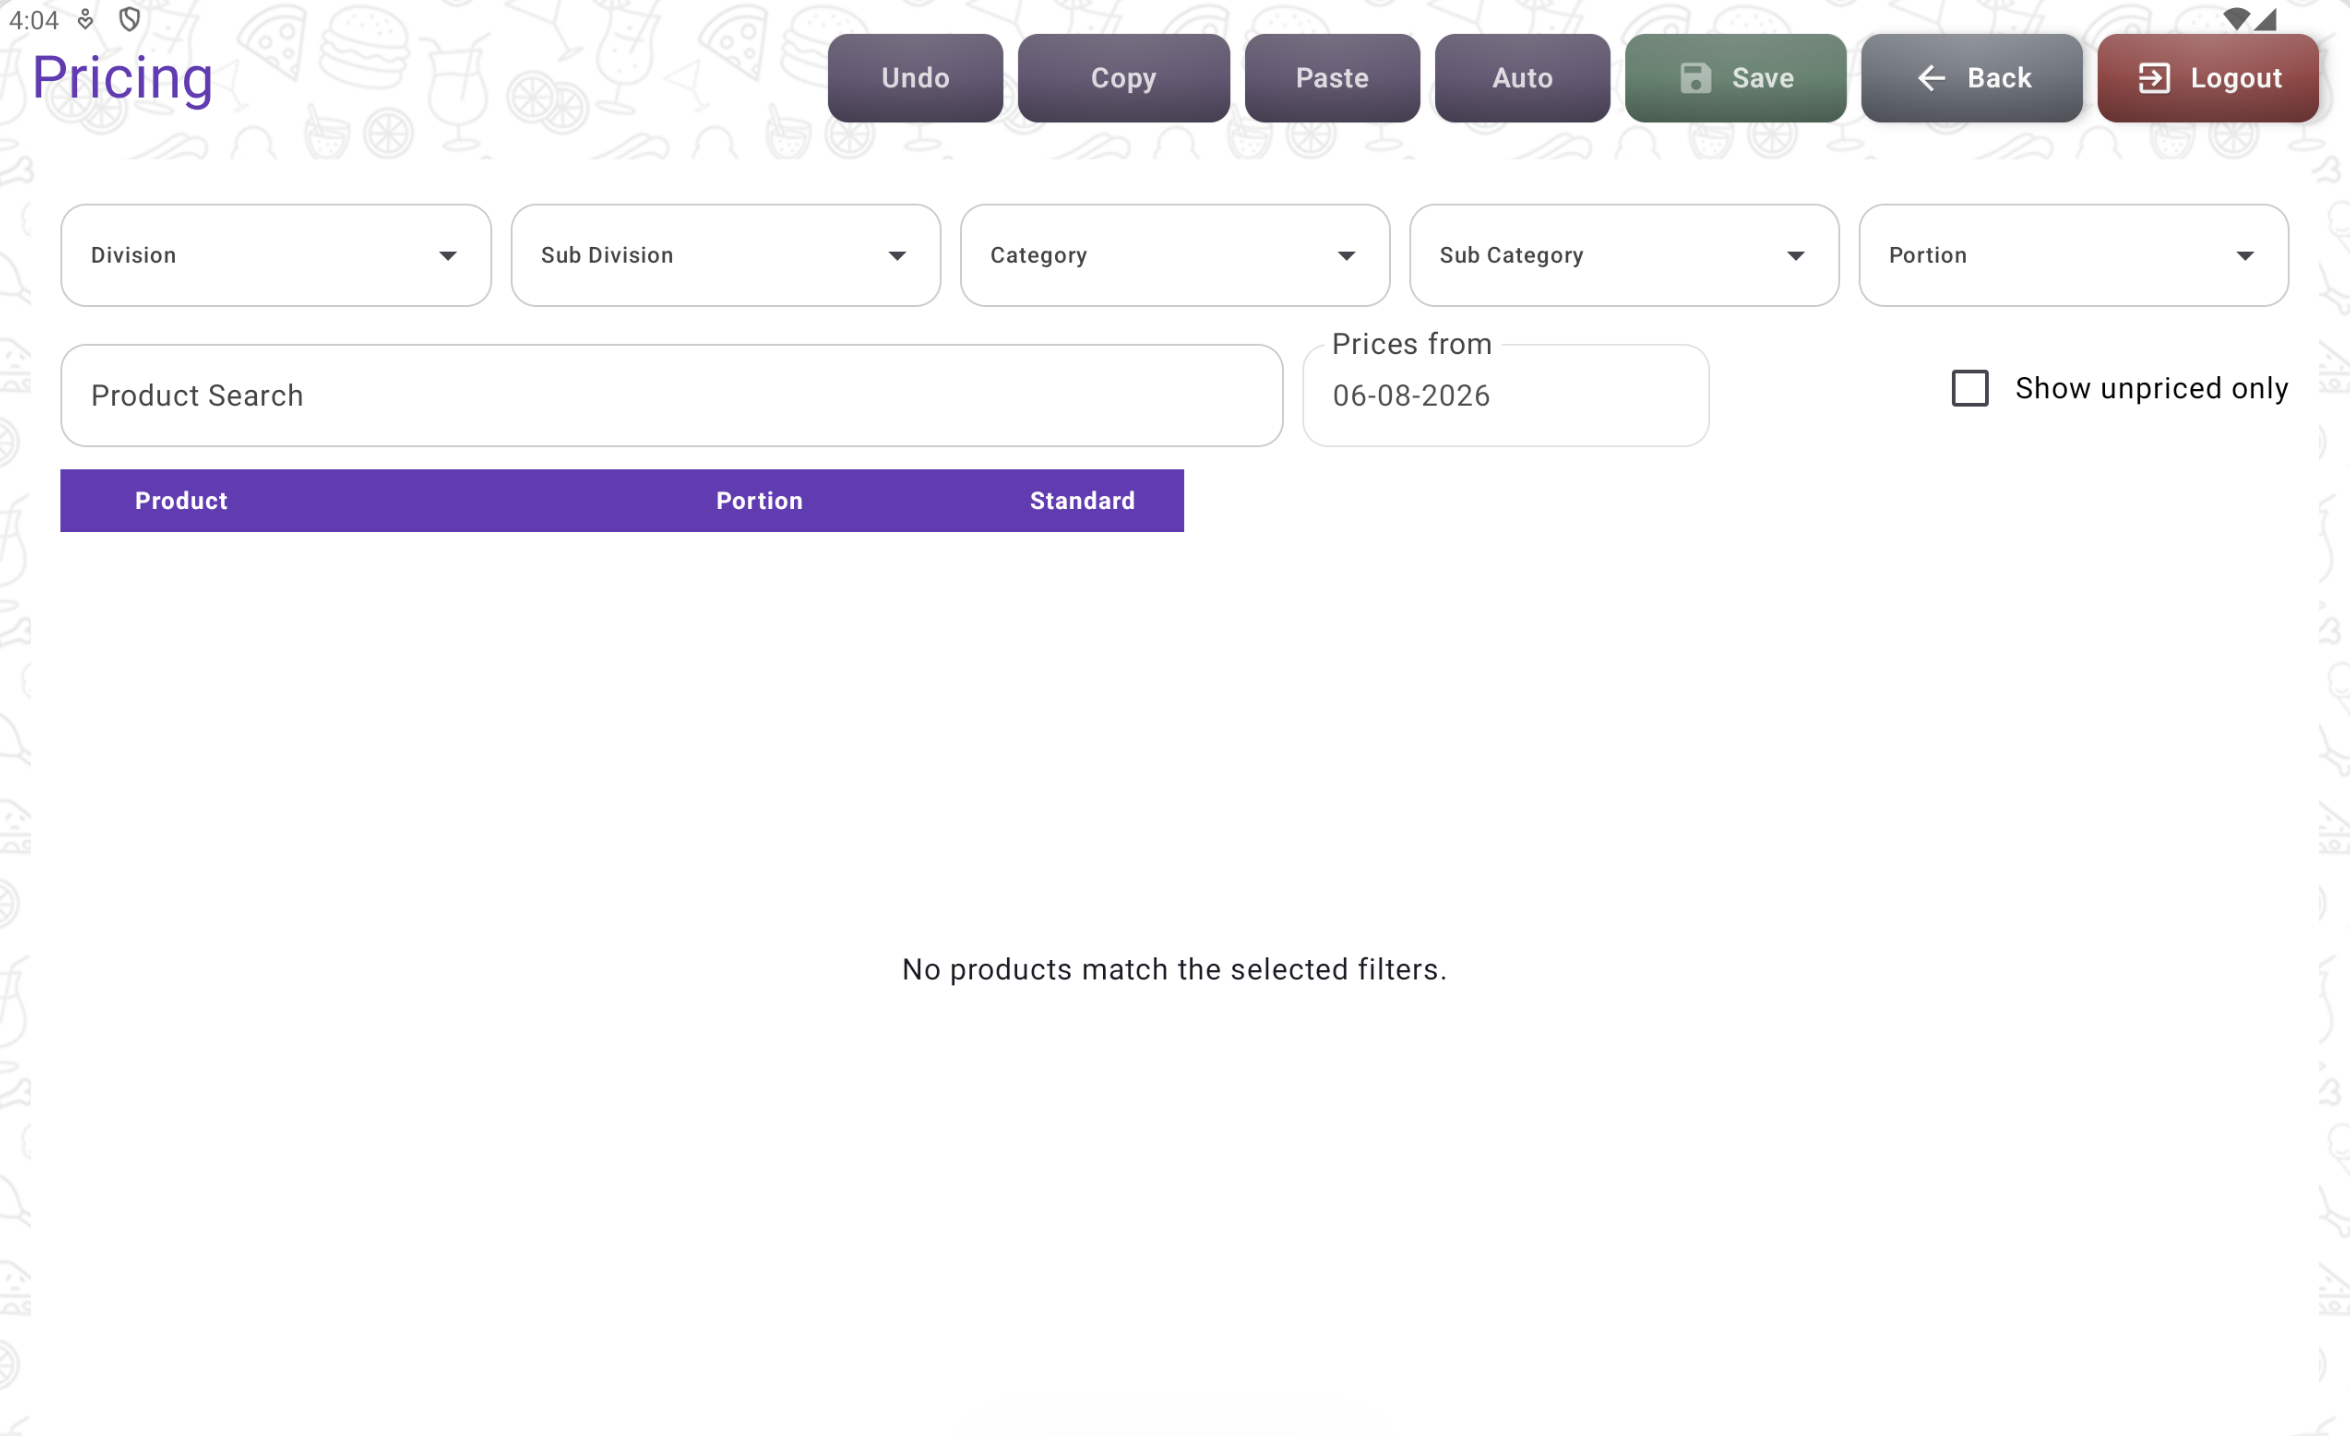Open the Portion filter dropdown
The height and width of the screenshot is (1436, 2350).
click(x=2073, y=255)
